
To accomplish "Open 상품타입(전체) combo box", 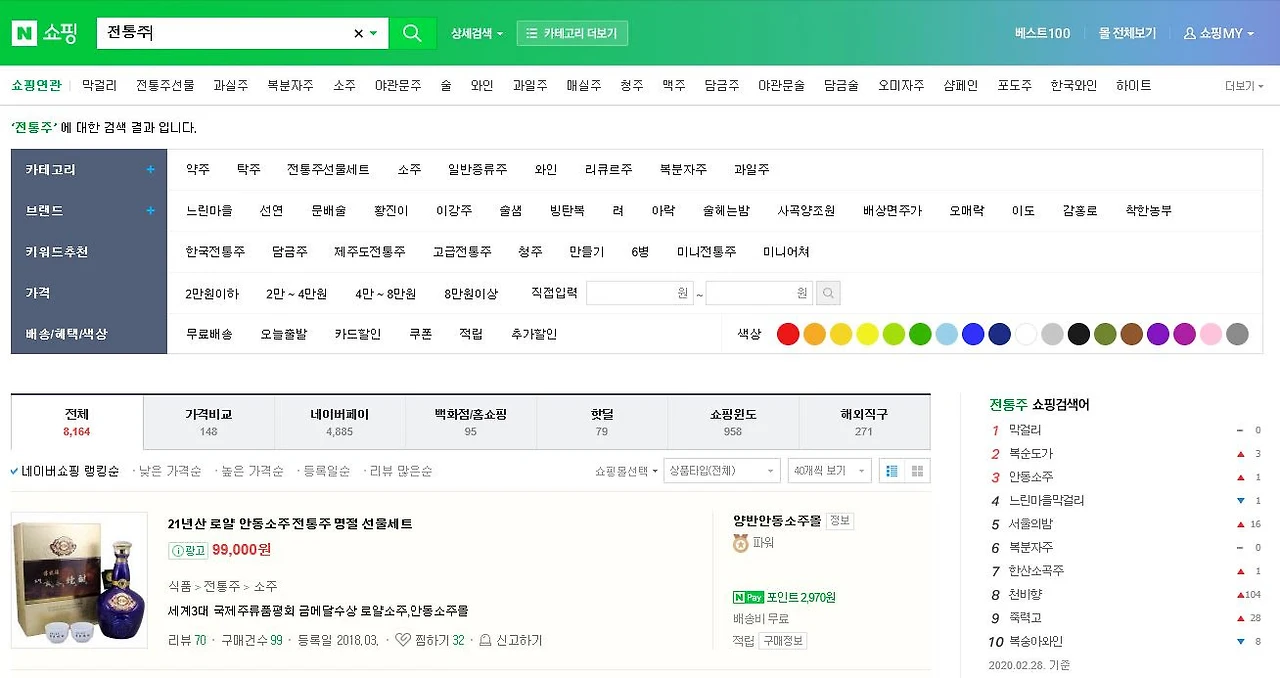I will pyautogui.click(x=721, y=471).
